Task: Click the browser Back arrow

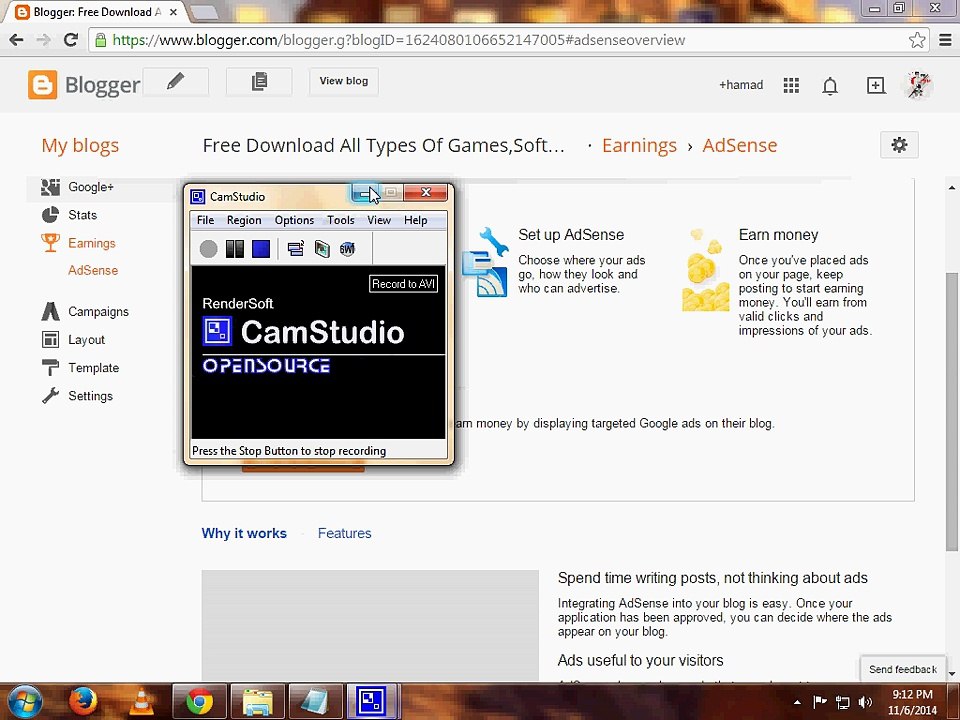Action: pos(17,40)
